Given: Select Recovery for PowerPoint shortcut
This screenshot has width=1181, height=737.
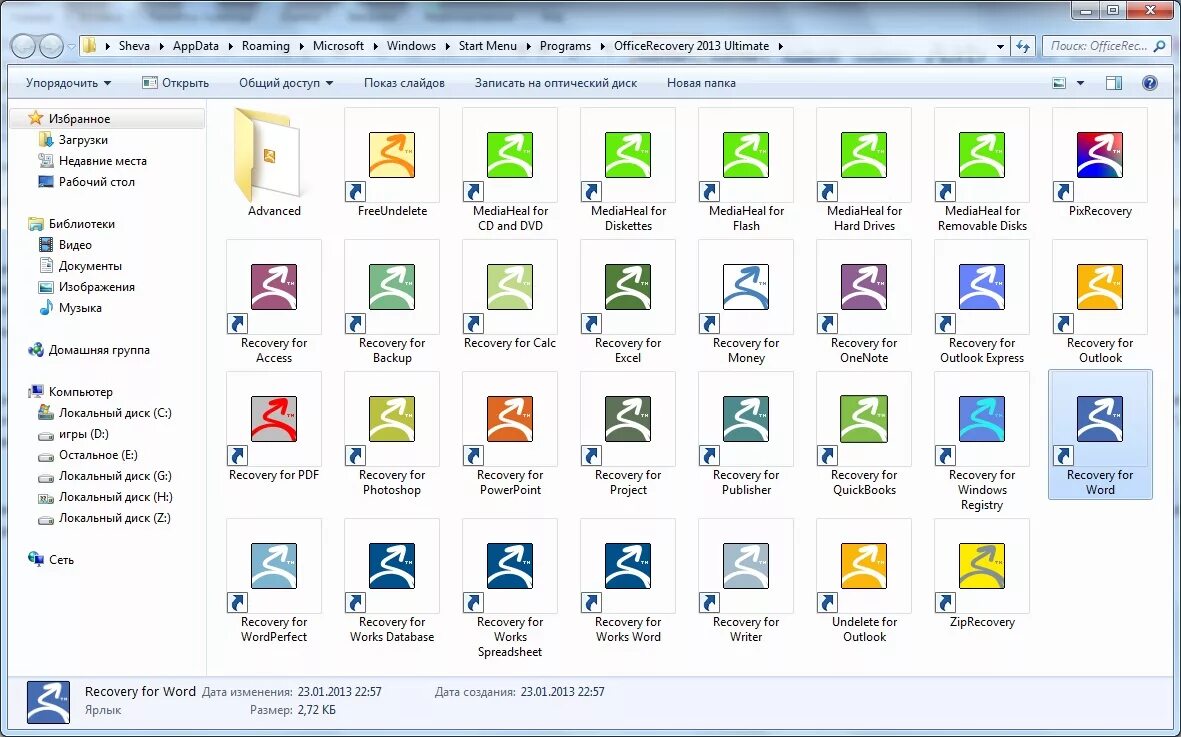Looking at the screenshot, I should (510, 434).
